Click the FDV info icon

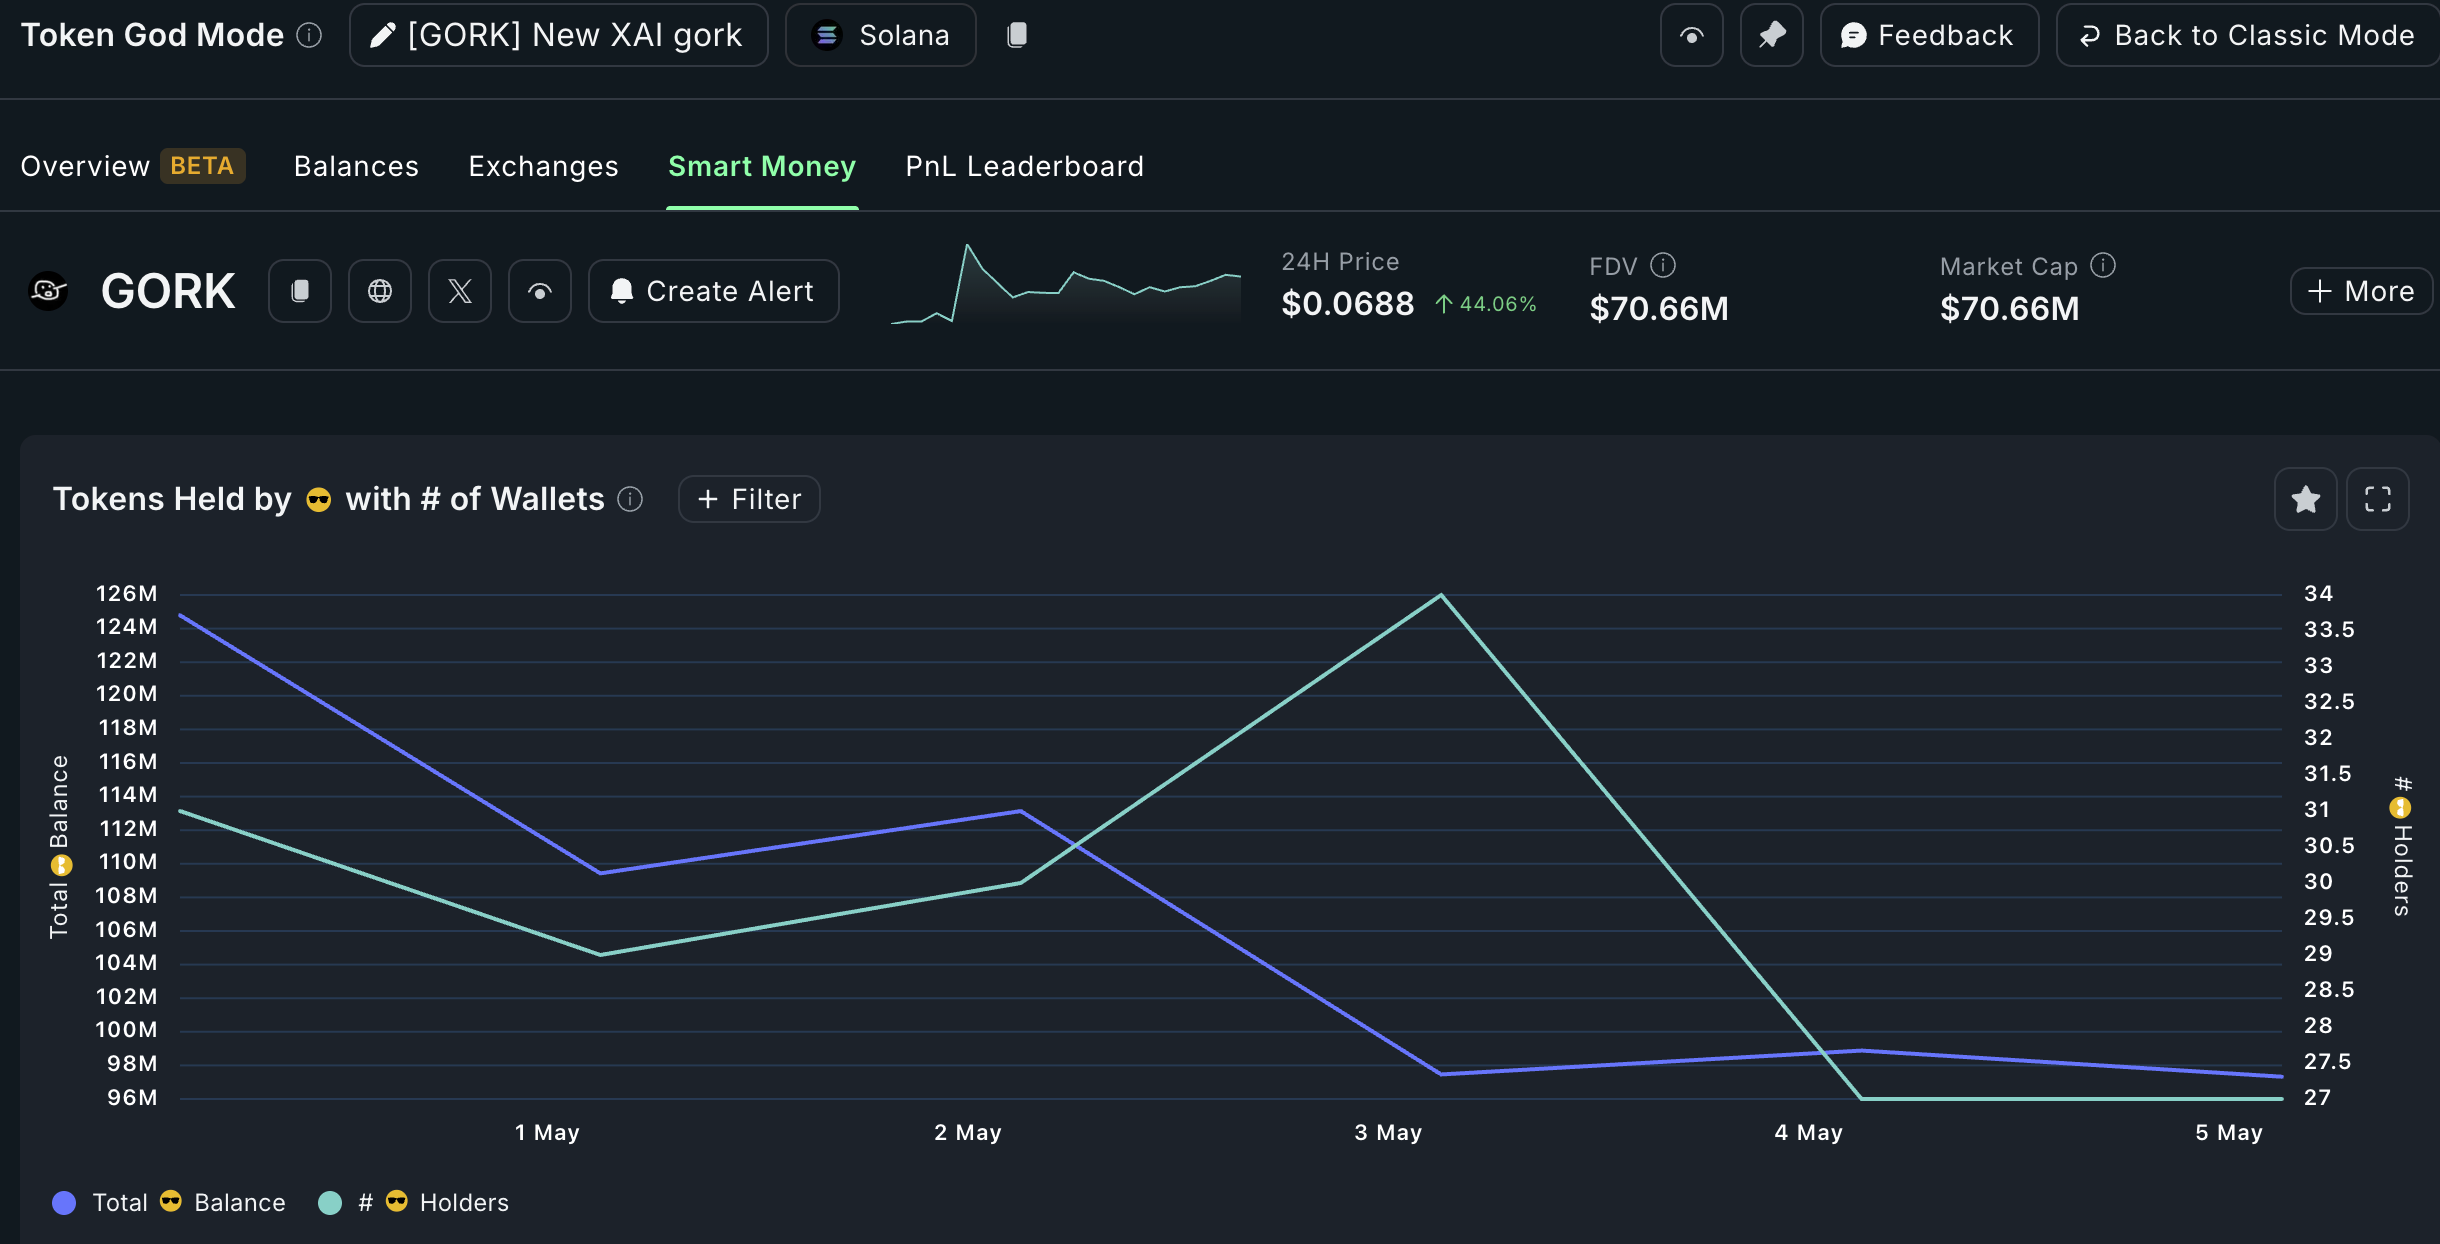[1664, 265]
